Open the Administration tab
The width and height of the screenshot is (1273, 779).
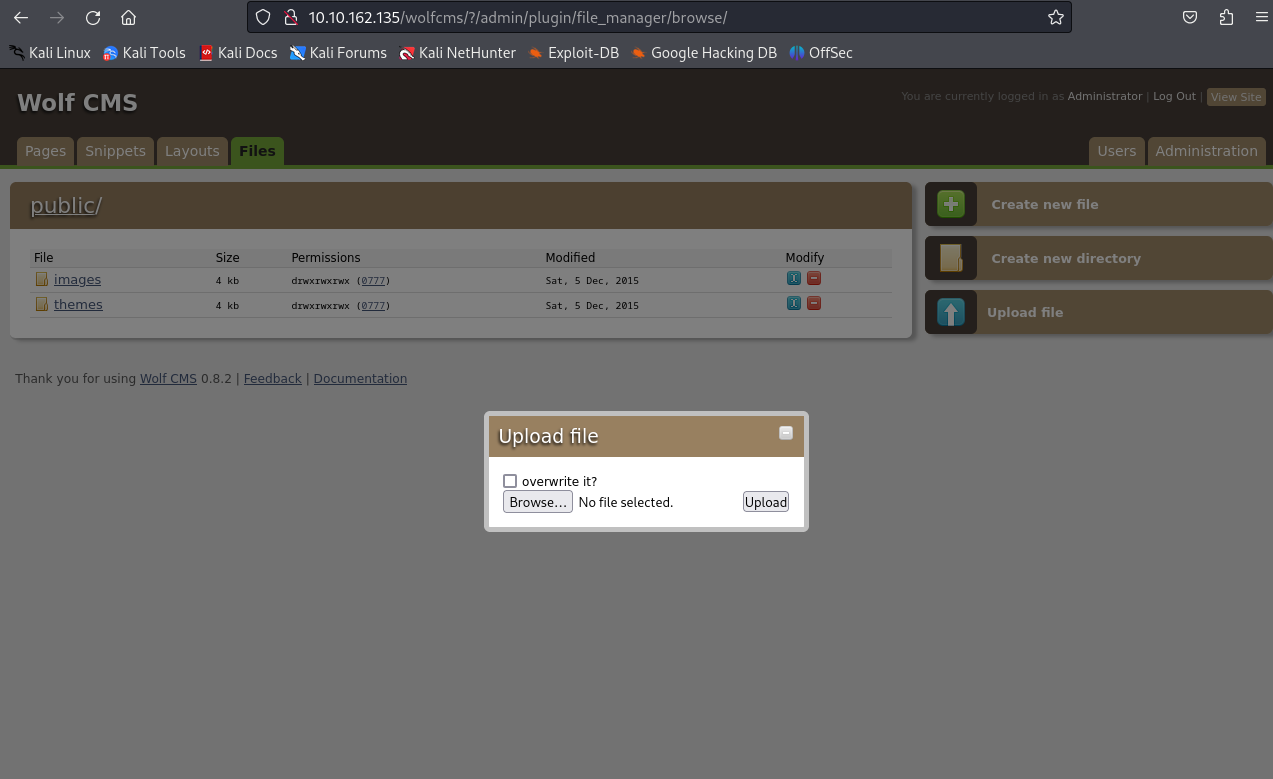click(1206, 151)
